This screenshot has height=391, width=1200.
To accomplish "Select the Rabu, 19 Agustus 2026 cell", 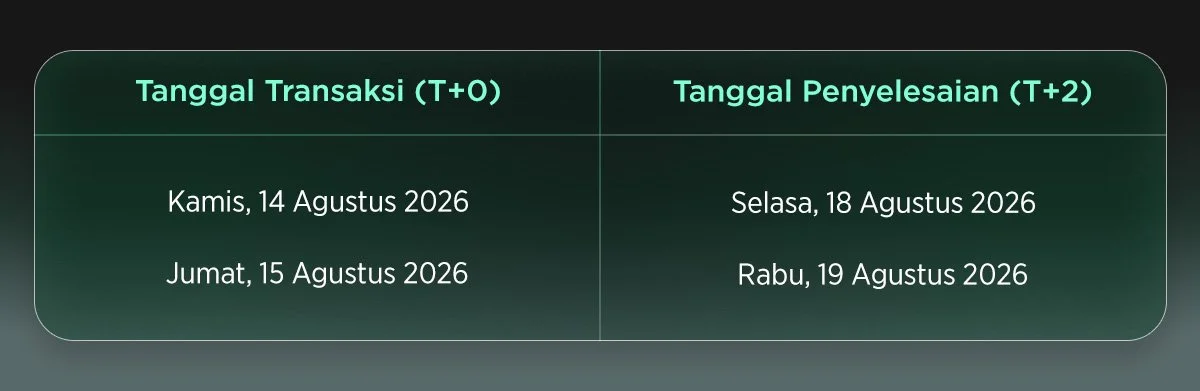I will (882, 274).
